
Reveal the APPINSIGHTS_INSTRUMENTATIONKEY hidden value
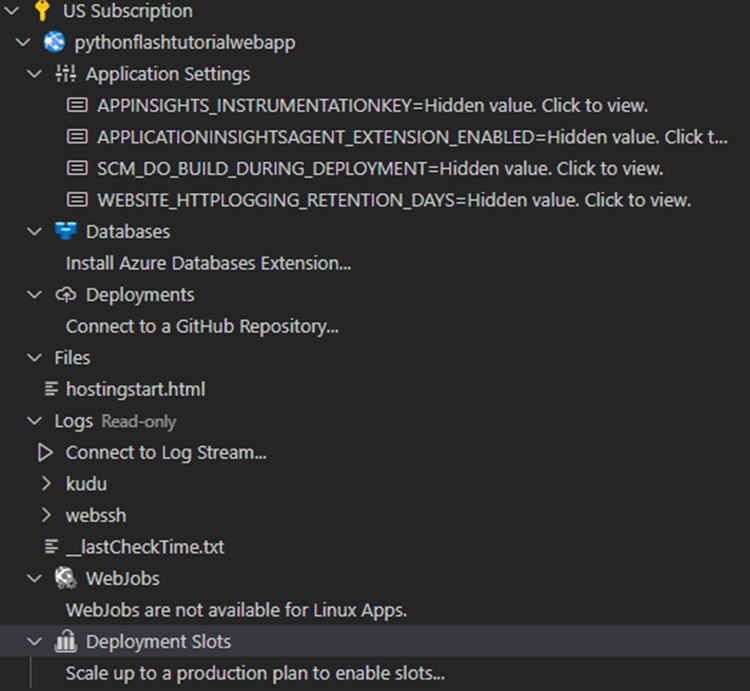373,105
